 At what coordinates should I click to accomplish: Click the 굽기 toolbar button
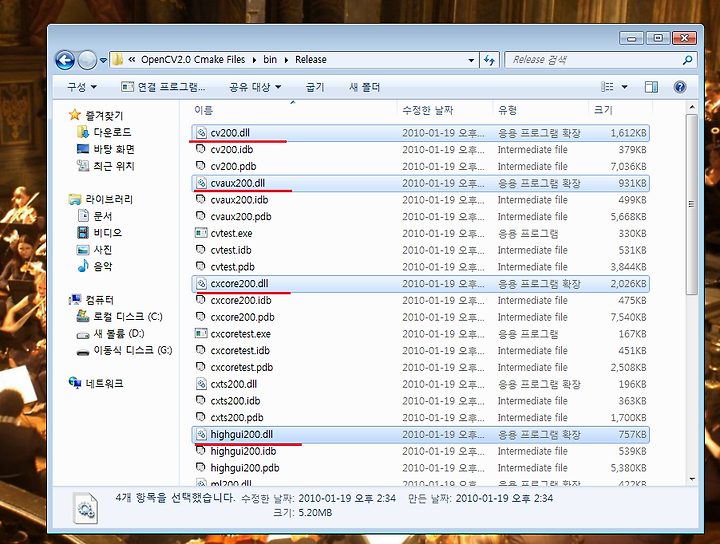(x=315, y=87)
